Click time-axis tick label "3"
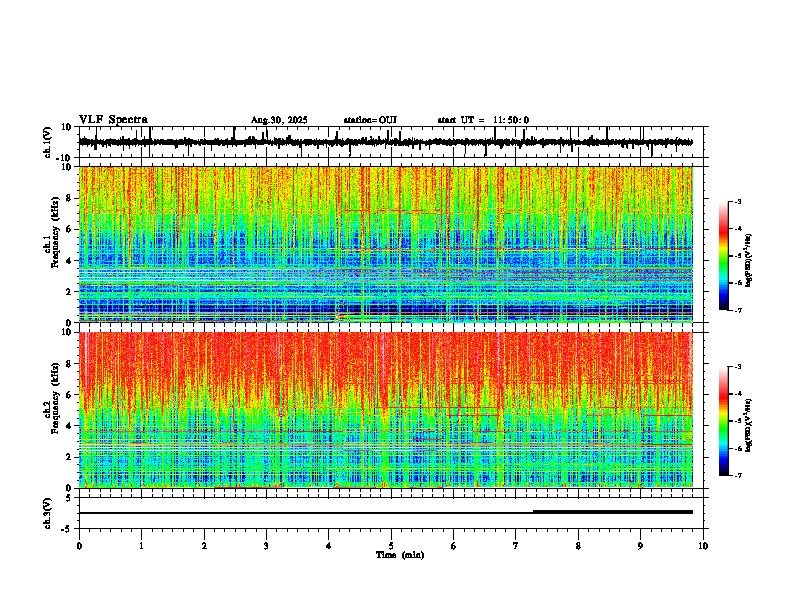Viewport: 792px width, 612px height. (266, 546)
